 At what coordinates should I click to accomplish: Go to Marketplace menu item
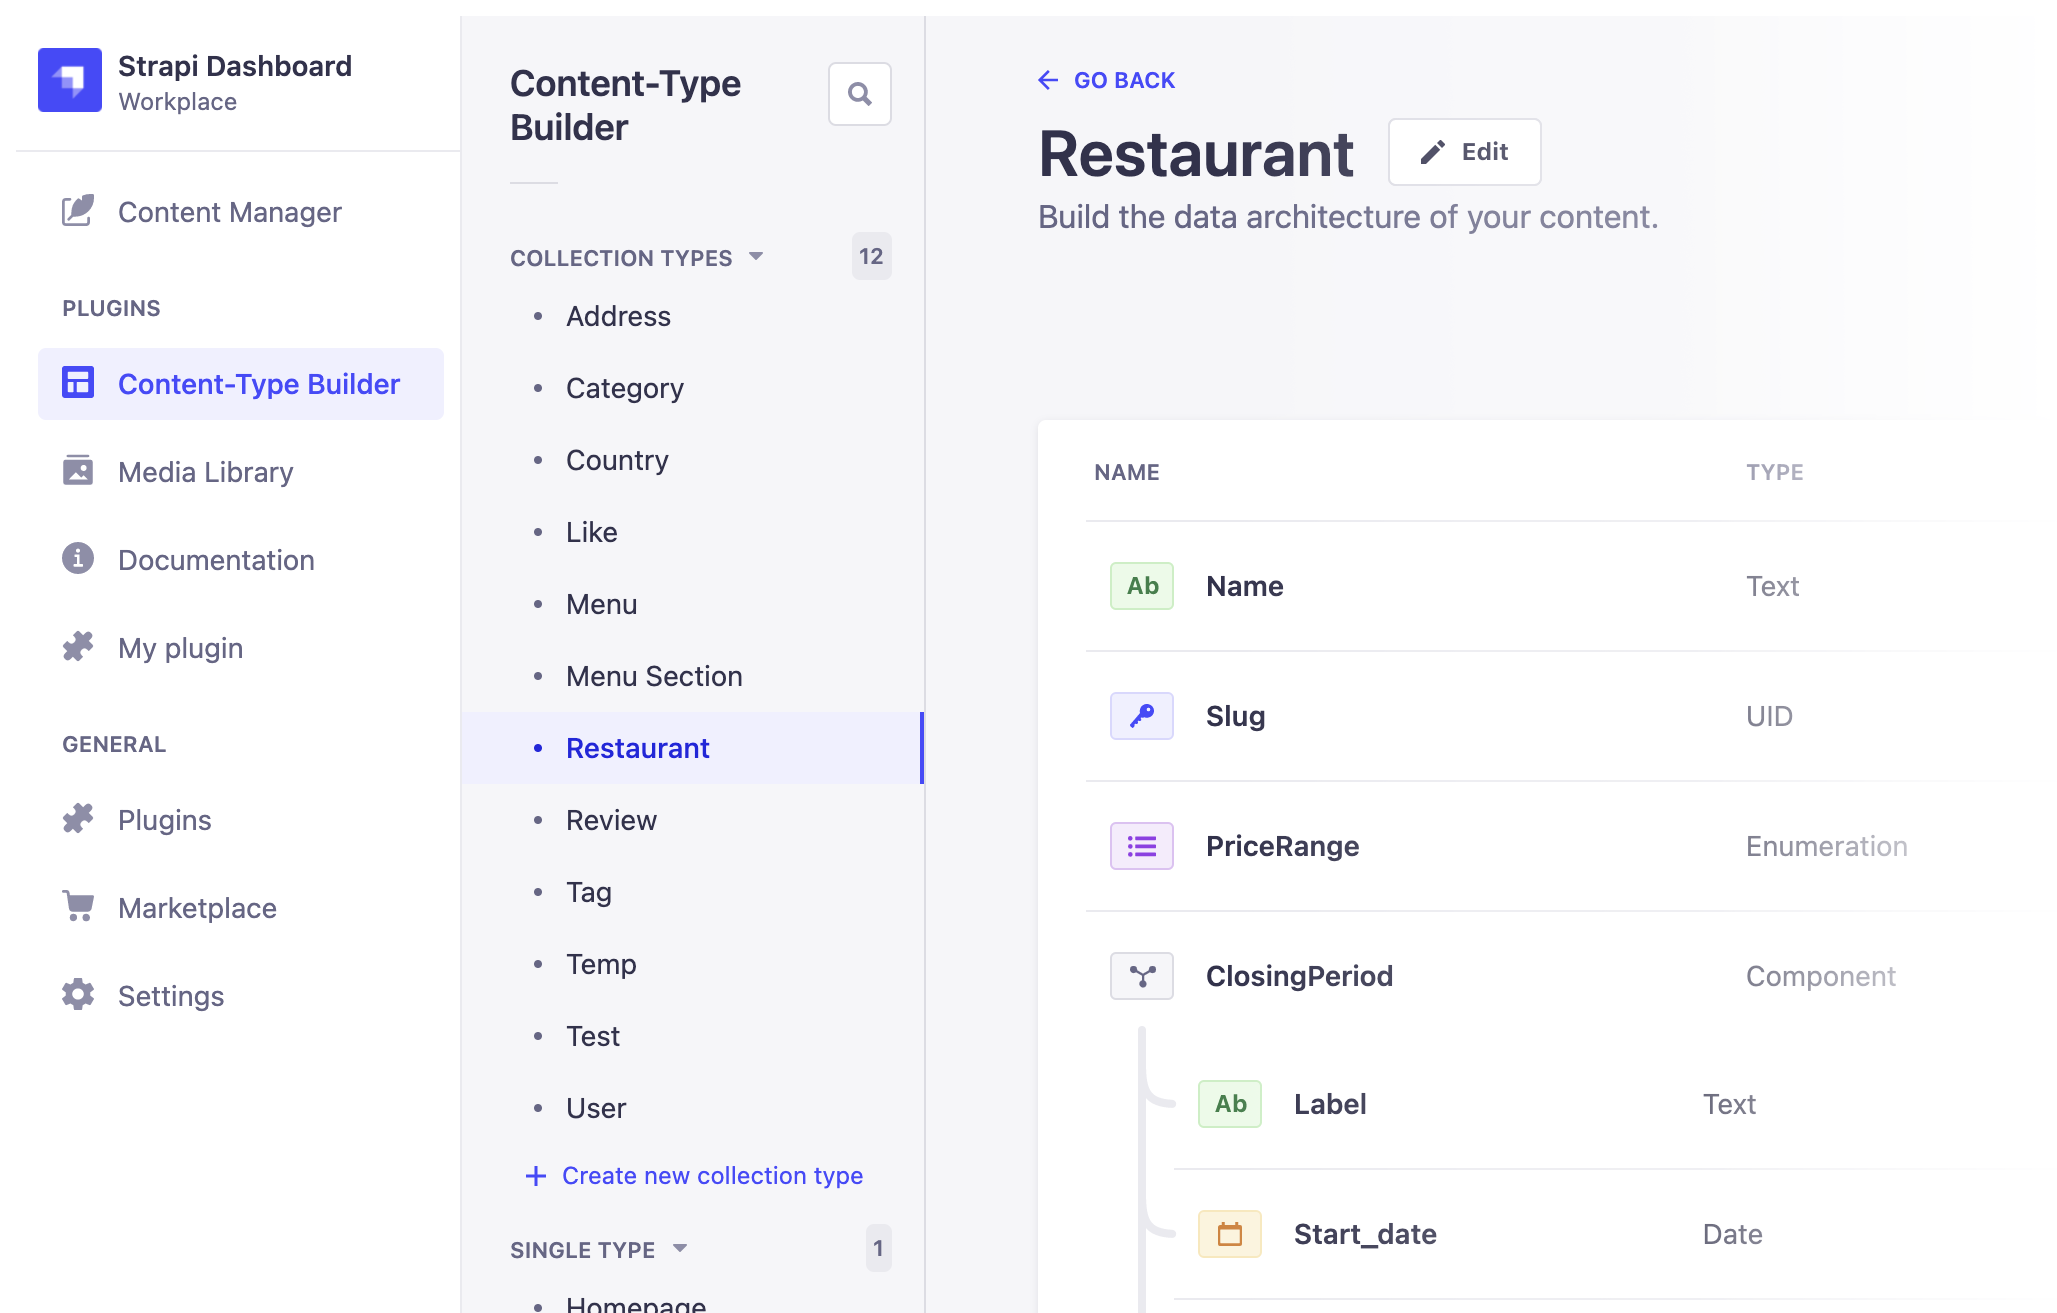[241, 908]
